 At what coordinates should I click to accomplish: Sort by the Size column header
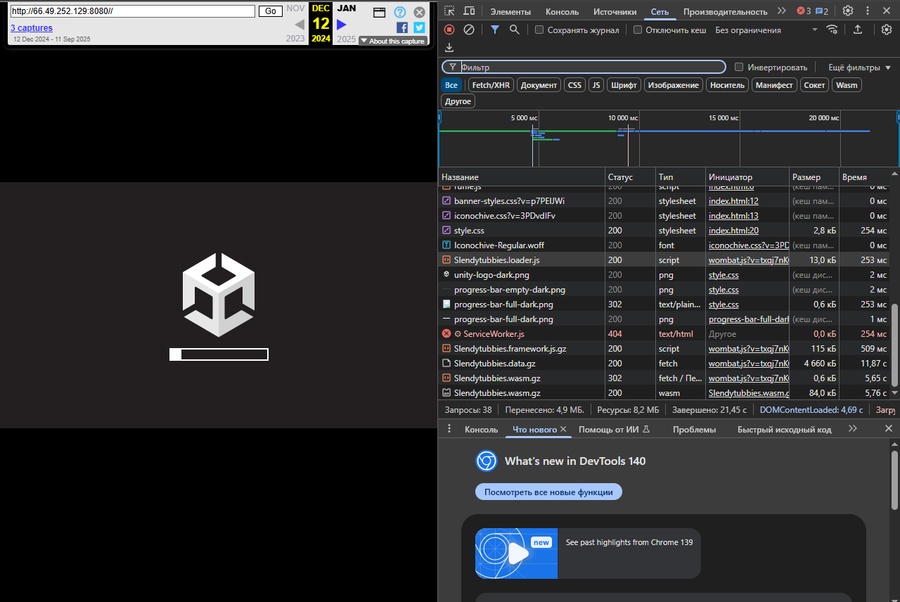813,177
